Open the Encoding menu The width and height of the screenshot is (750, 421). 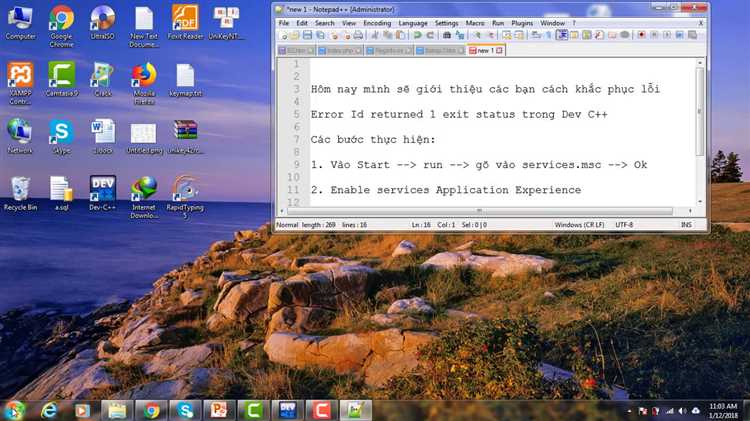(377, 23)
